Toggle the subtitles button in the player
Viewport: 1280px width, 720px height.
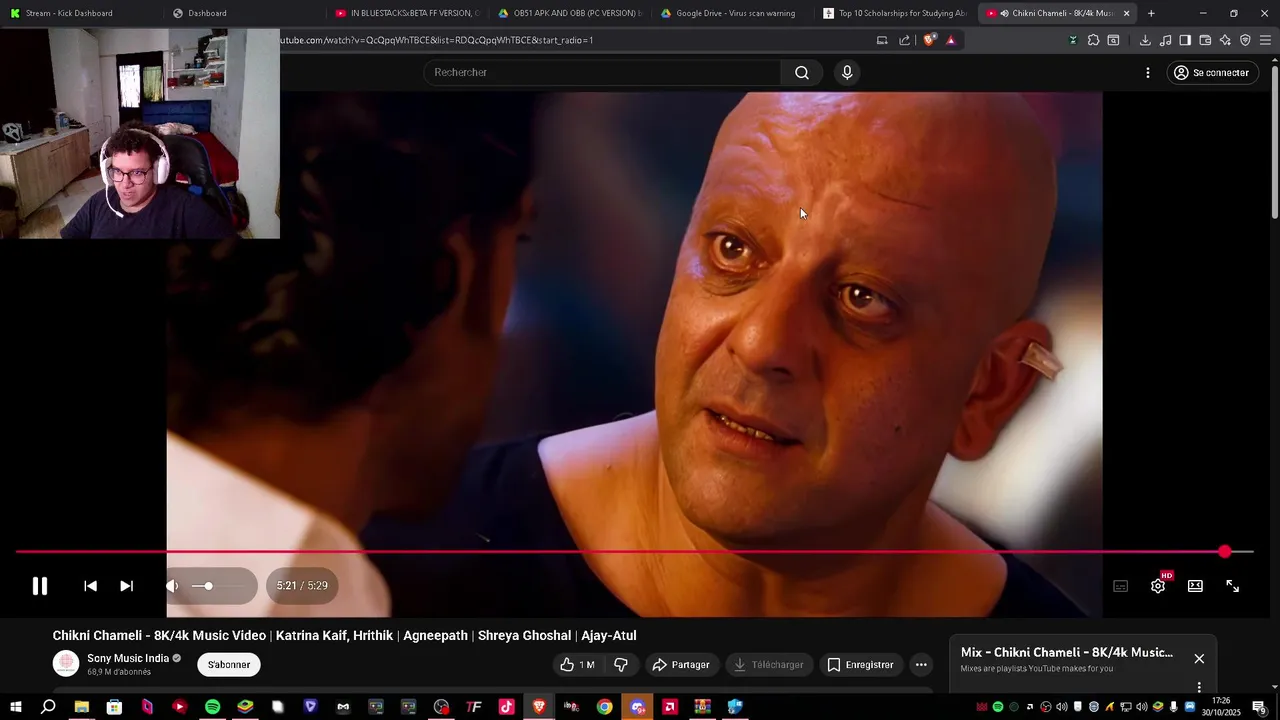[1120, 586]
